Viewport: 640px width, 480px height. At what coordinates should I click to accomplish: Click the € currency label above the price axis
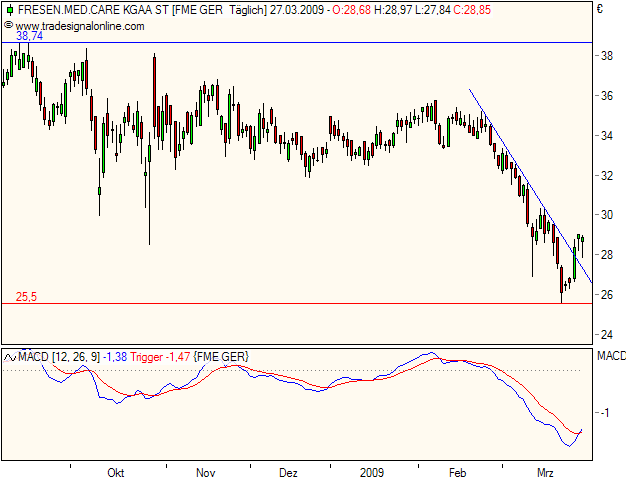click(599, 10)
